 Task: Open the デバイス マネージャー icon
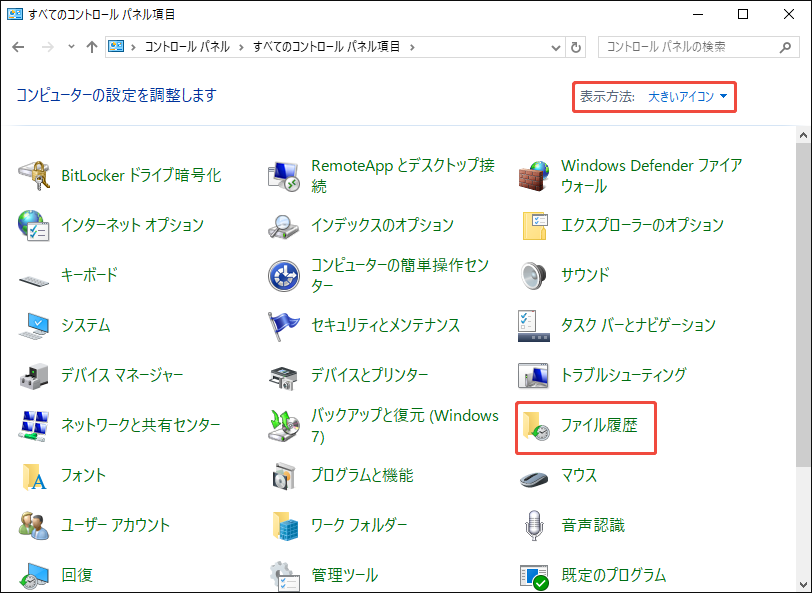pos(34,375)
